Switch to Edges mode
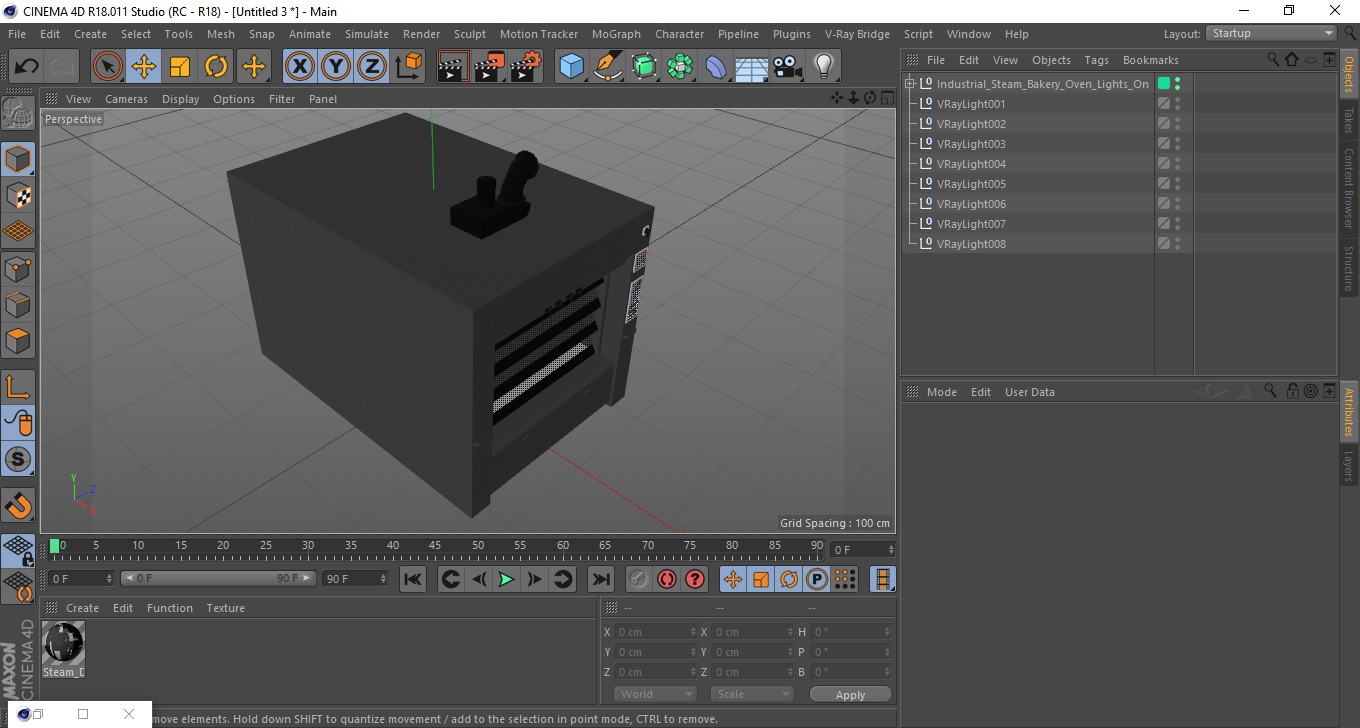Image resolution: width=1360 pixels, height=728 pixels. click(x=18, y=304)
